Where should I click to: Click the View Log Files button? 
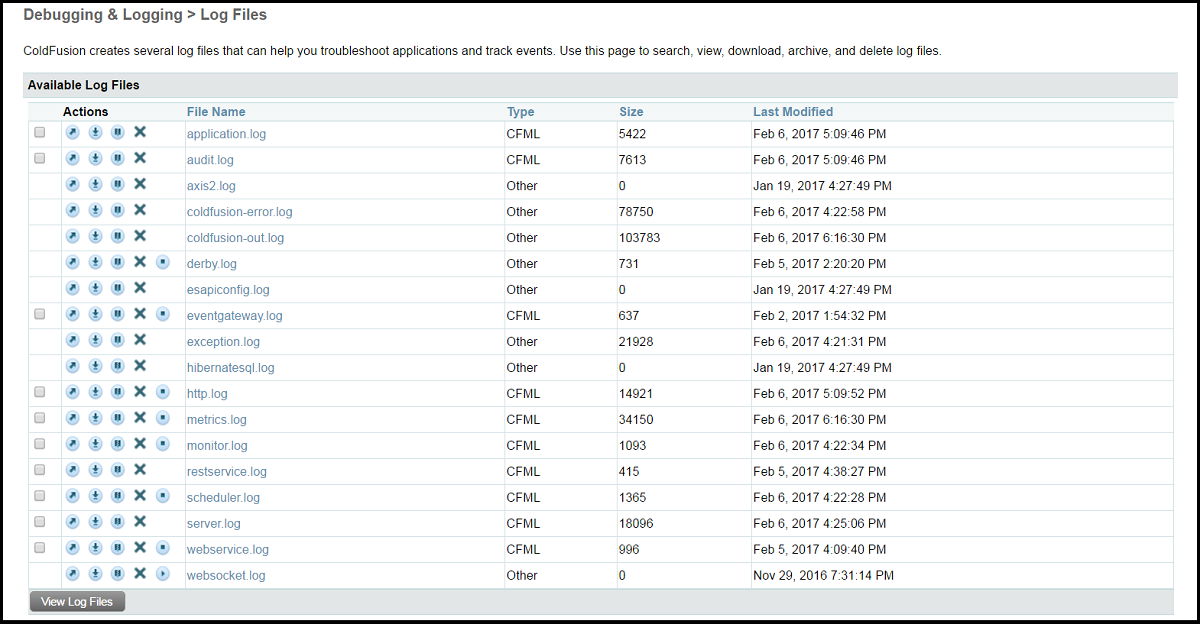point(77,602)
